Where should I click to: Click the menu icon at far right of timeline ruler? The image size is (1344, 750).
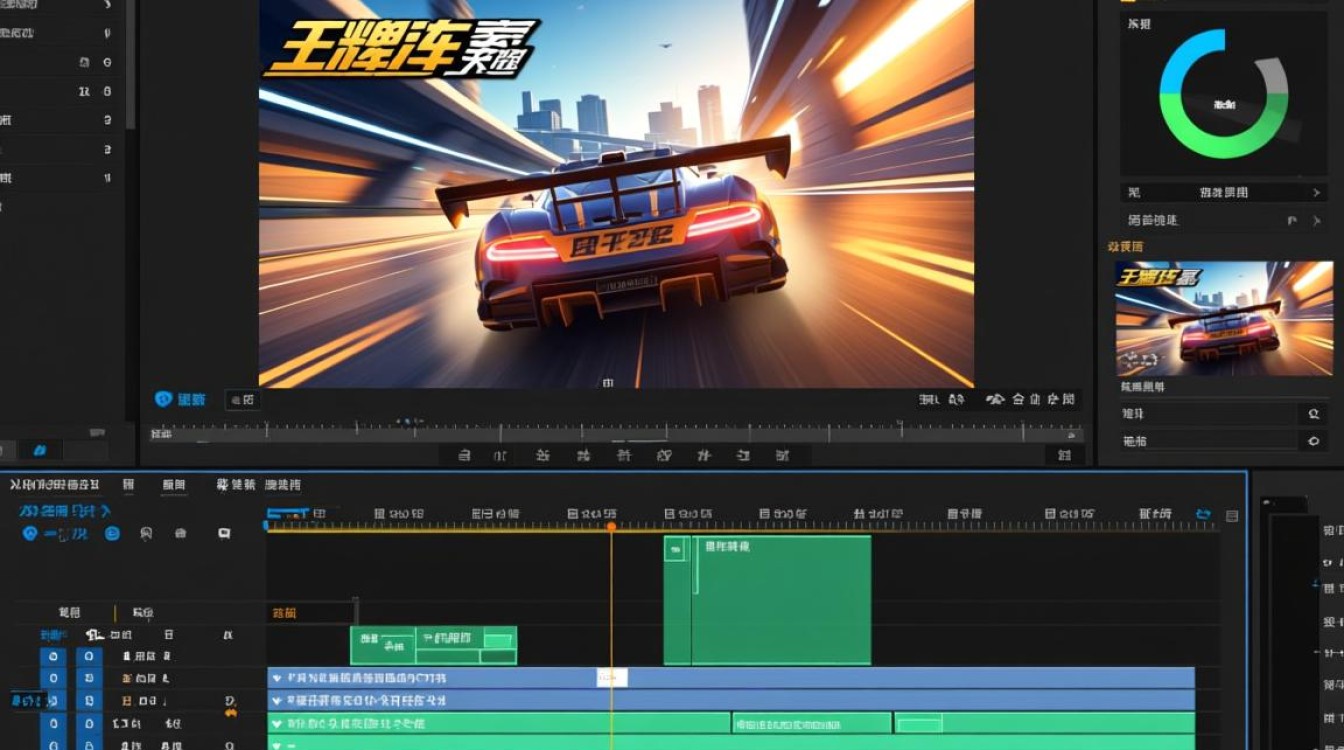(x=1232, y=516)
